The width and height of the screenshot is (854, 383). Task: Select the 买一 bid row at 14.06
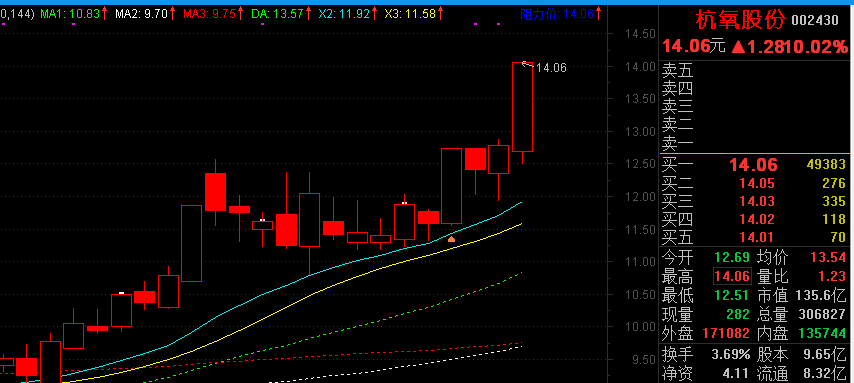tap(754, 165)
